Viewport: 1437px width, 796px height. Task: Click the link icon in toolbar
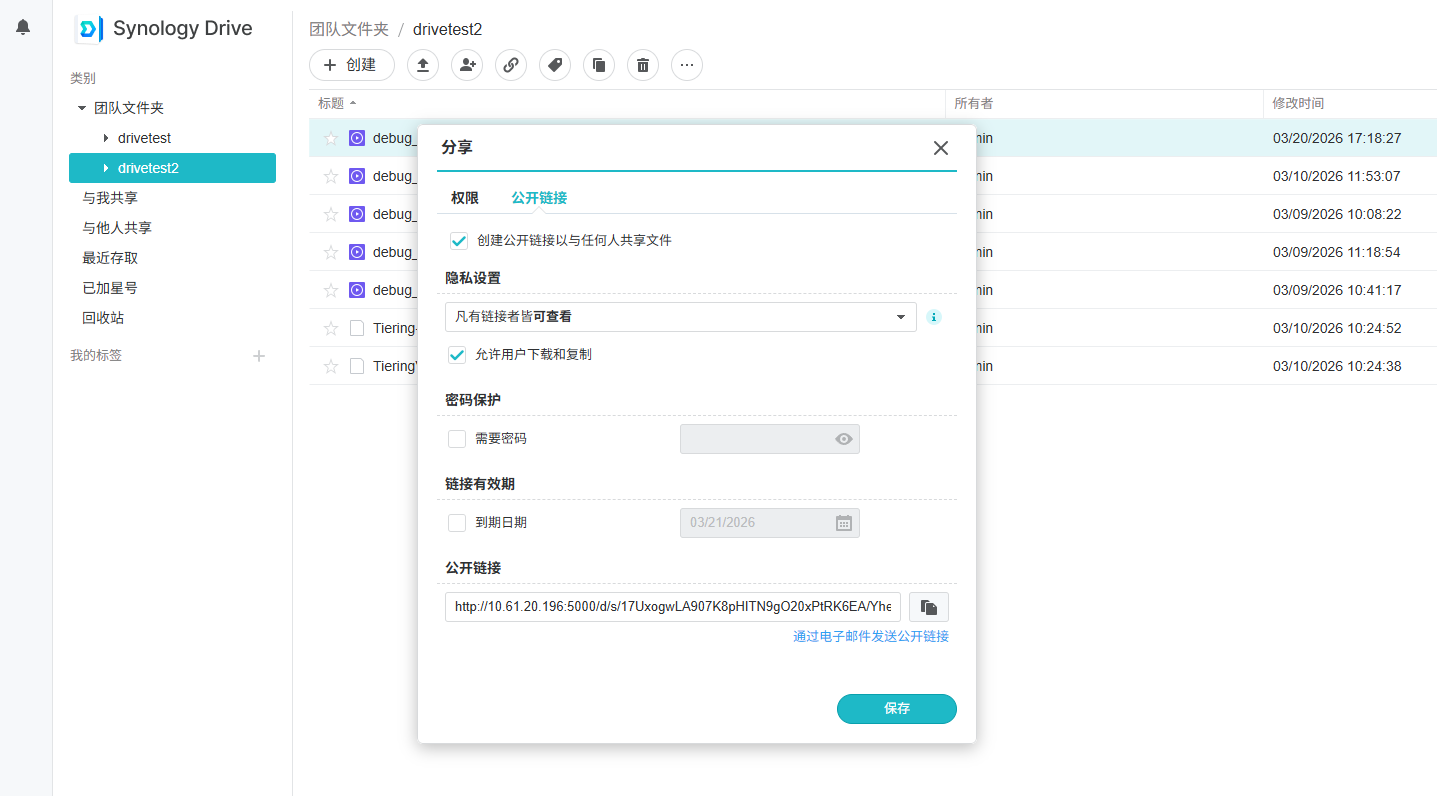click(511, 65)
